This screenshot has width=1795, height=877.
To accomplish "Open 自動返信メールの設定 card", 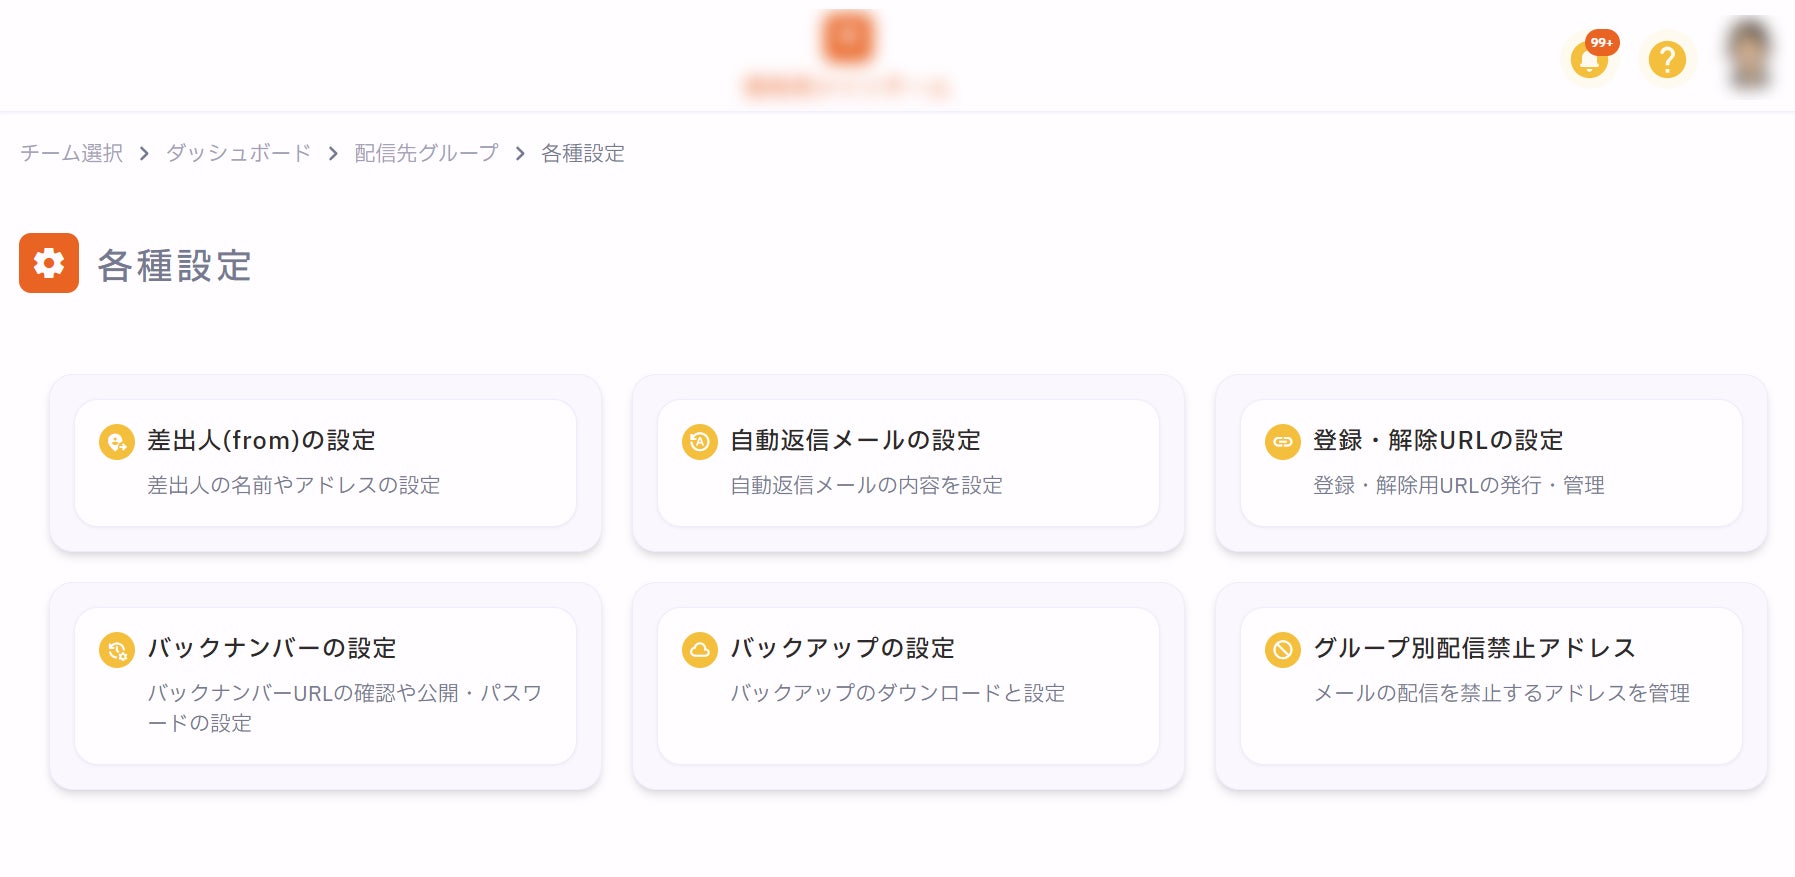I will [908, 463].
